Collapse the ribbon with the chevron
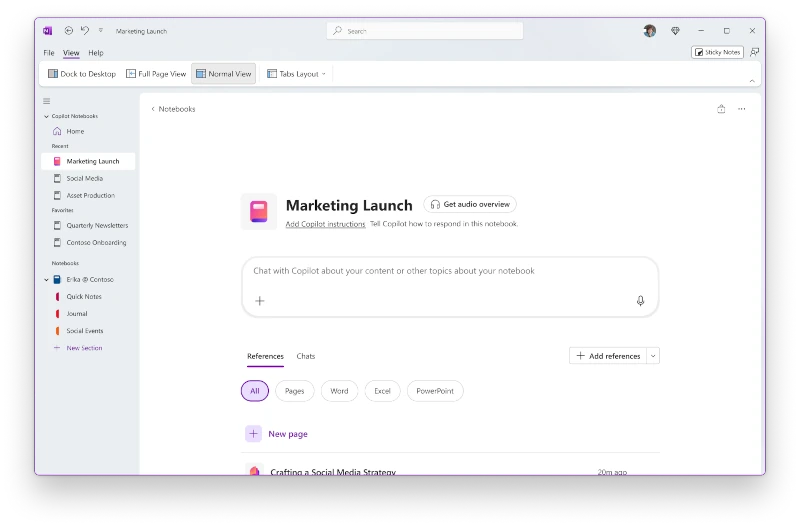The width and height of the screenshot is (800, 527). click(x=752, y=80)
